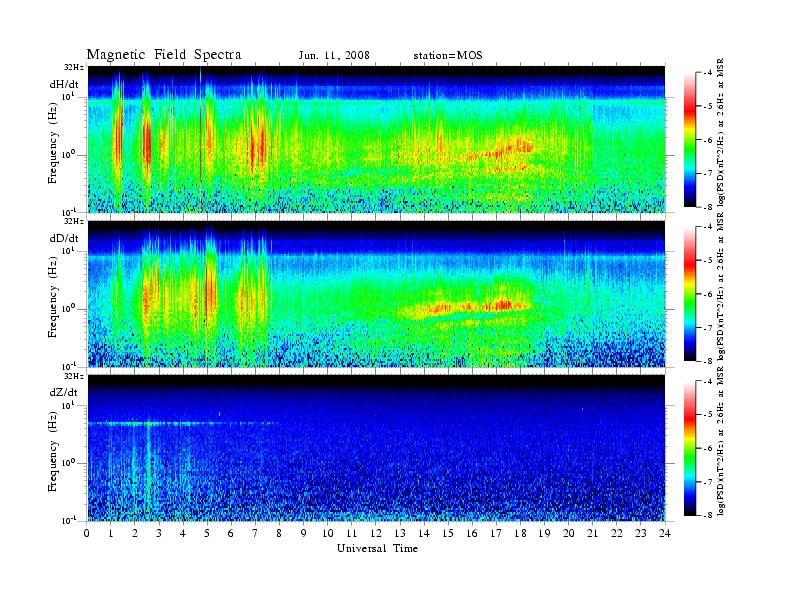This screenshot has width=792, height=612.
Task: Click hour "2" on the Universal Time axis
Action: (135, 533)
